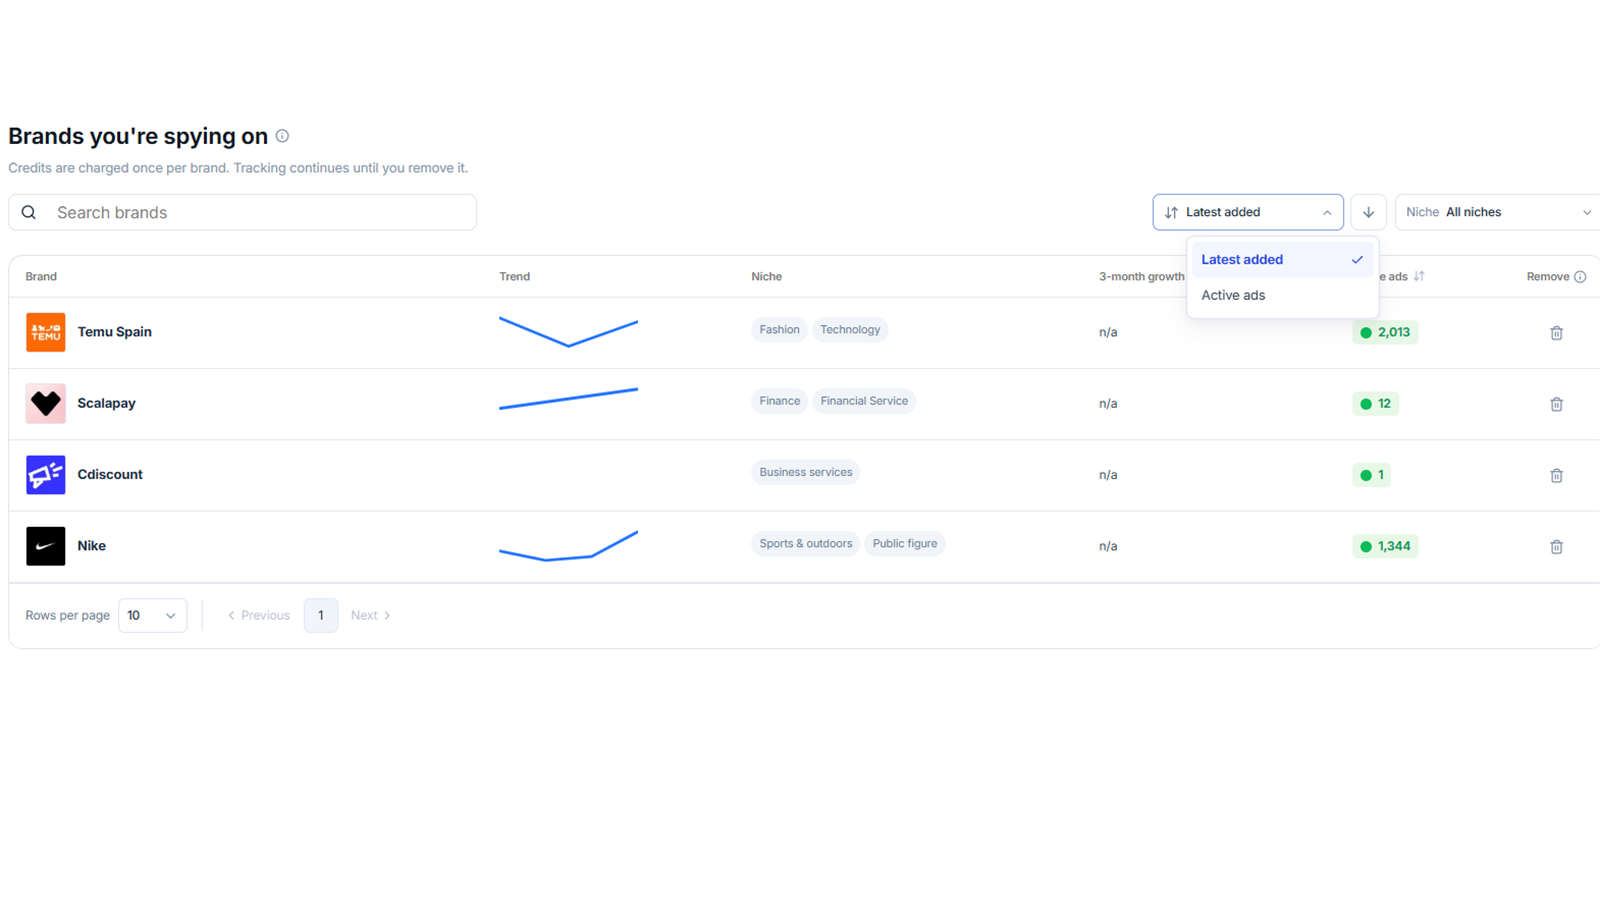Viewport: 1600px width, 900px height.
Task: Click the info icon next to Remove
Action: [1580, 277]
